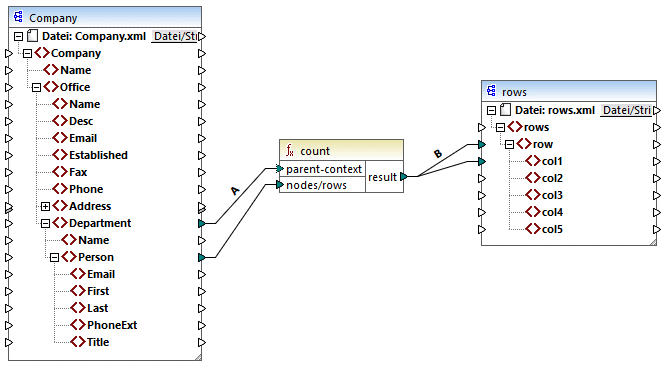This screenshot has width=664, height=365.
Task: Click the 'parent-context' parameter label
Action: point(324,169)
